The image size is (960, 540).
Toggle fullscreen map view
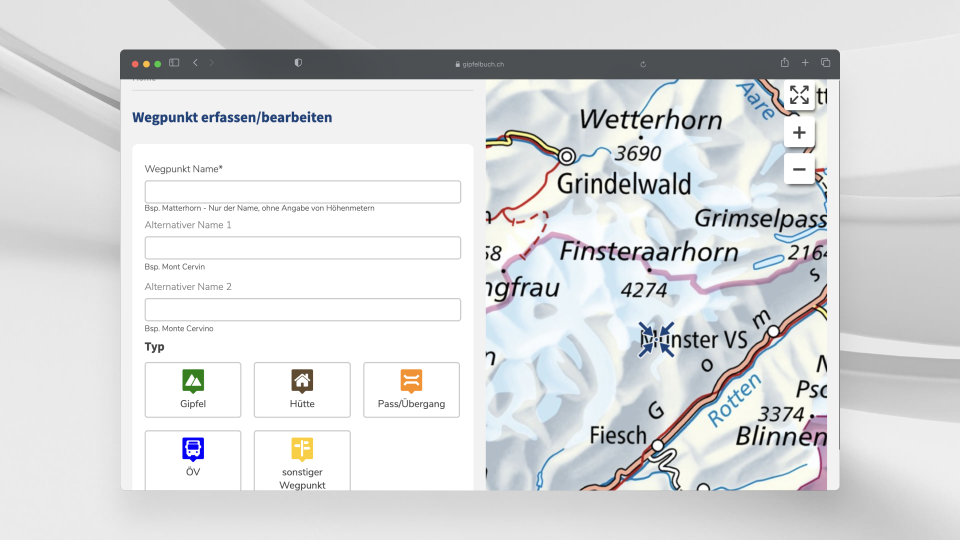tap(799, 95)
